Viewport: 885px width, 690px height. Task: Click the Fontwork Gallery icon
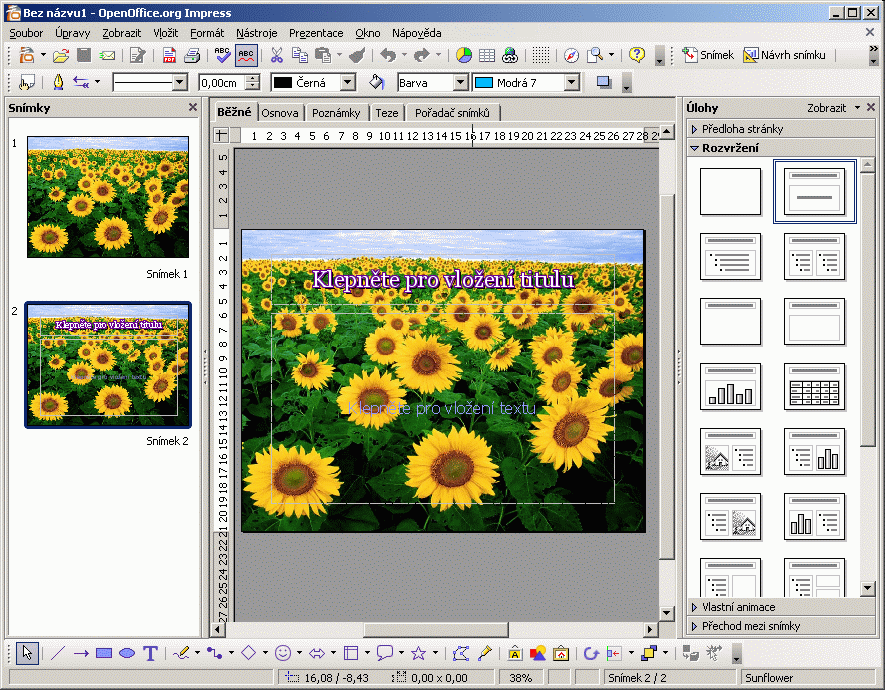(514, 653)
